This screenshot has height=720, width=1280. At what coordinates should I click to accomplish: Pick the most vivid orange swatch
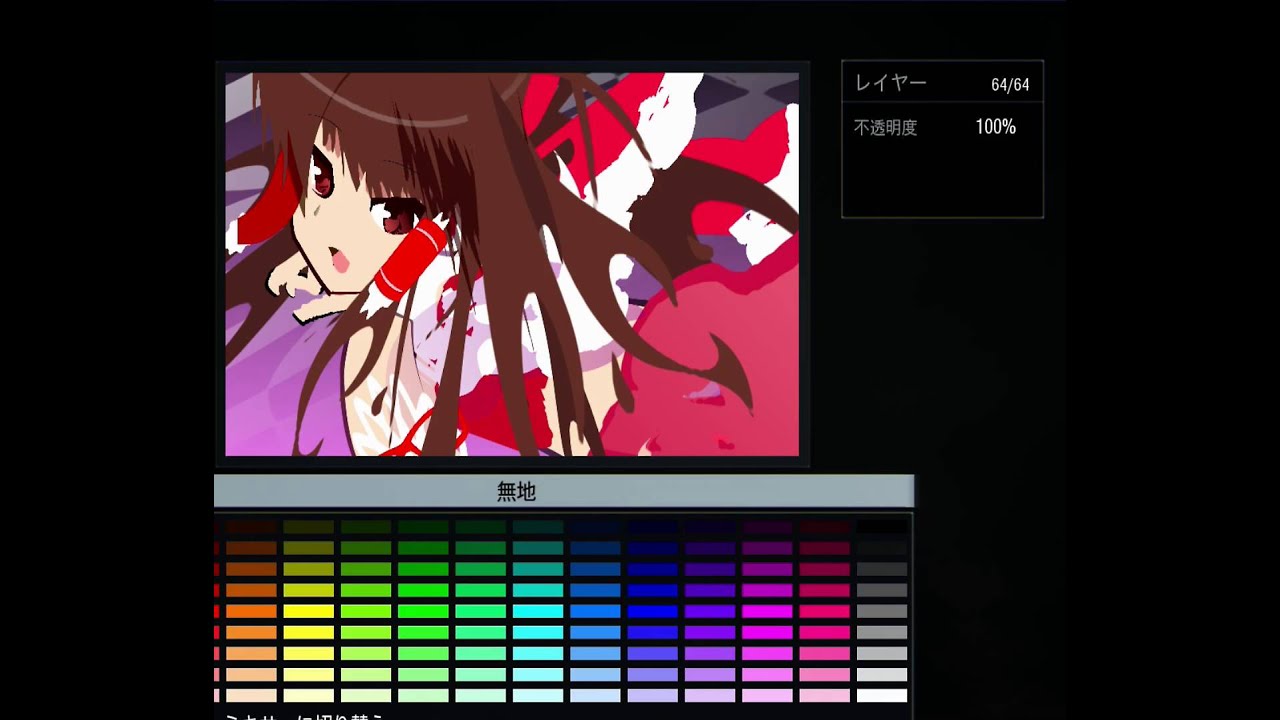point(251,611)
